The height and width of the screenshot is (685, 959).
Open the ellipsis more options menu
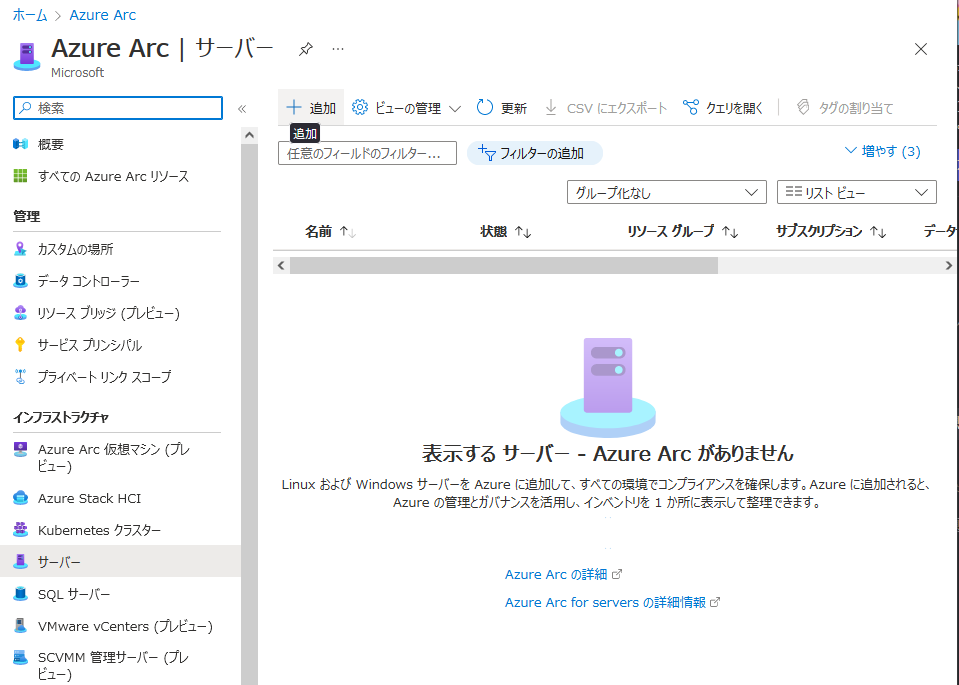pos(338,49)
